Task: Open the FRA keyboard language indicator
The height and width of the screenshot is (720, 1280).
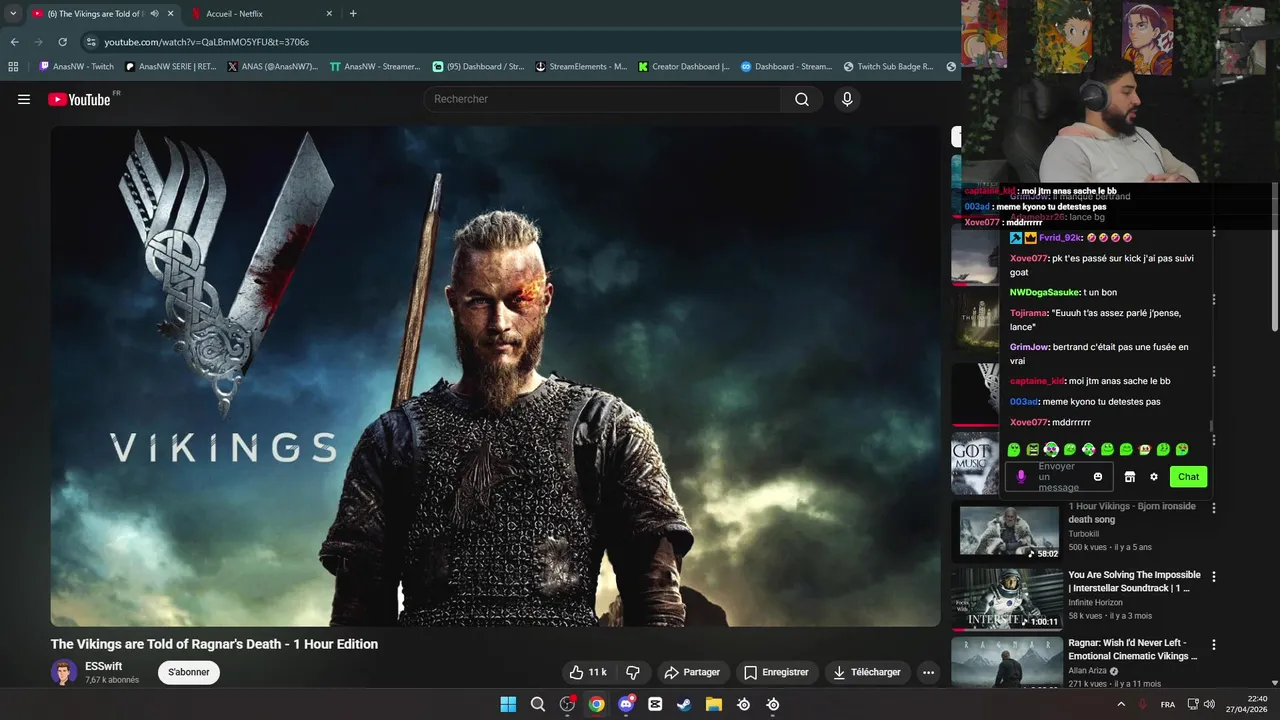Action: (1168, 704)
